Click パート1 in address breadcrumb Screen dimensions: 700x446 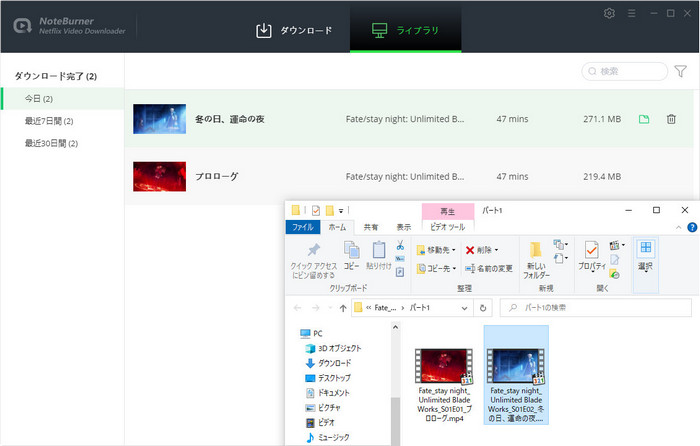420,308
